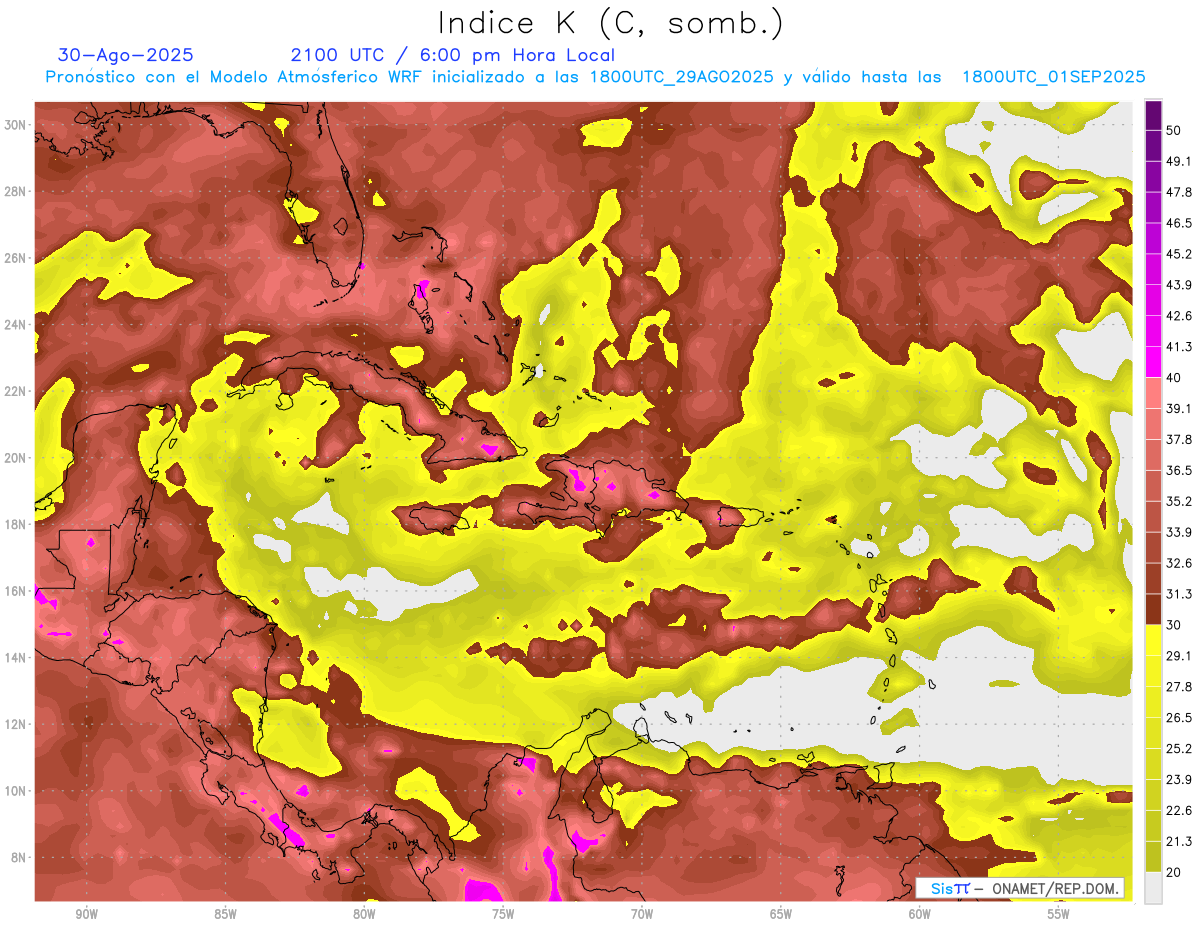The image size is (1200, 927).
Task: Click the colorbar value 23.9
Action: [x=1179, y=780]
